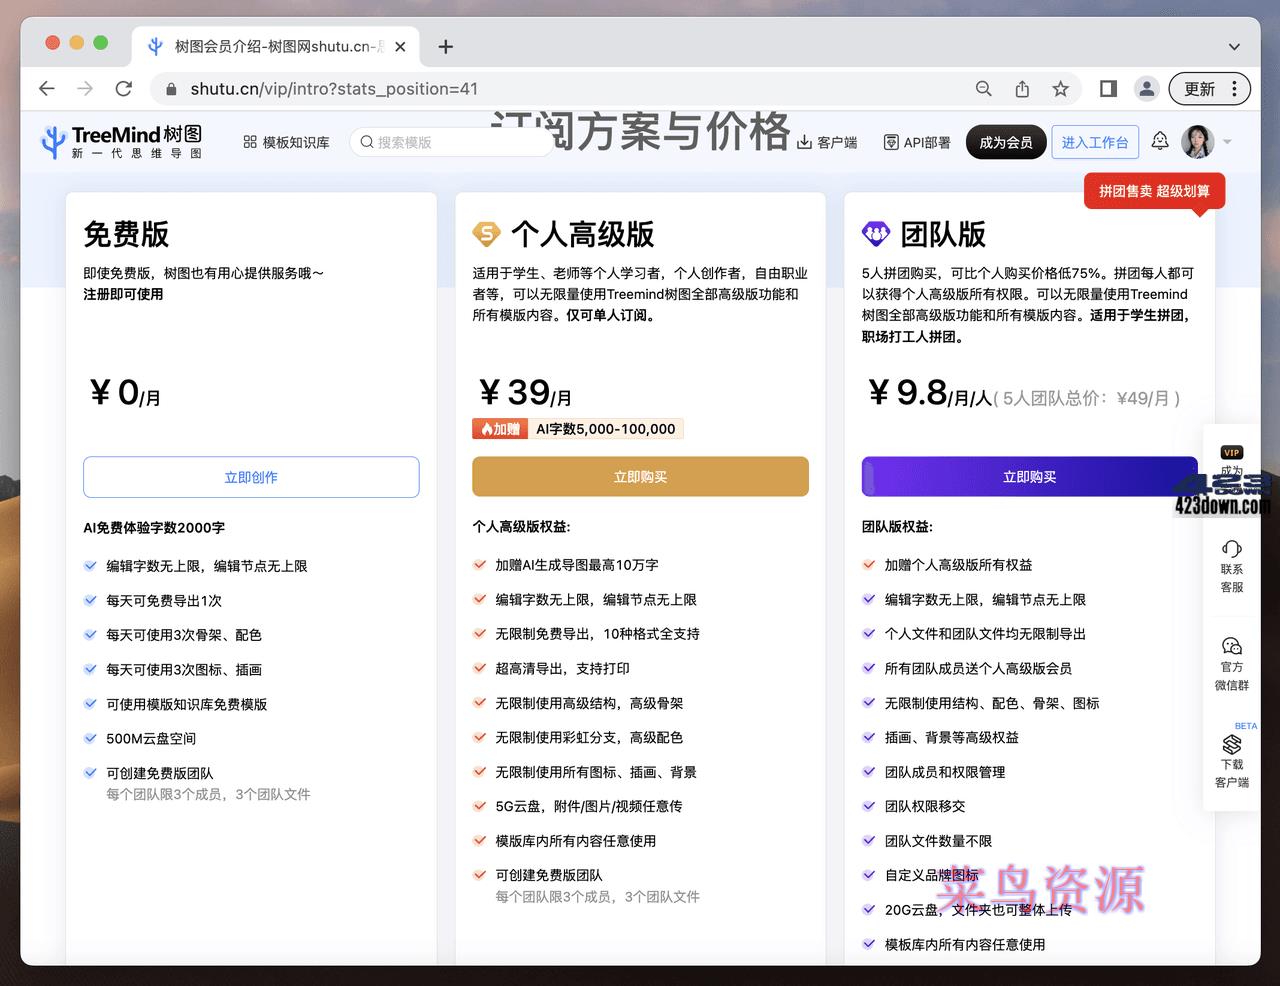
Task: Click 立即购买 for 个人高级版
Action: click(x=640, y=477)
